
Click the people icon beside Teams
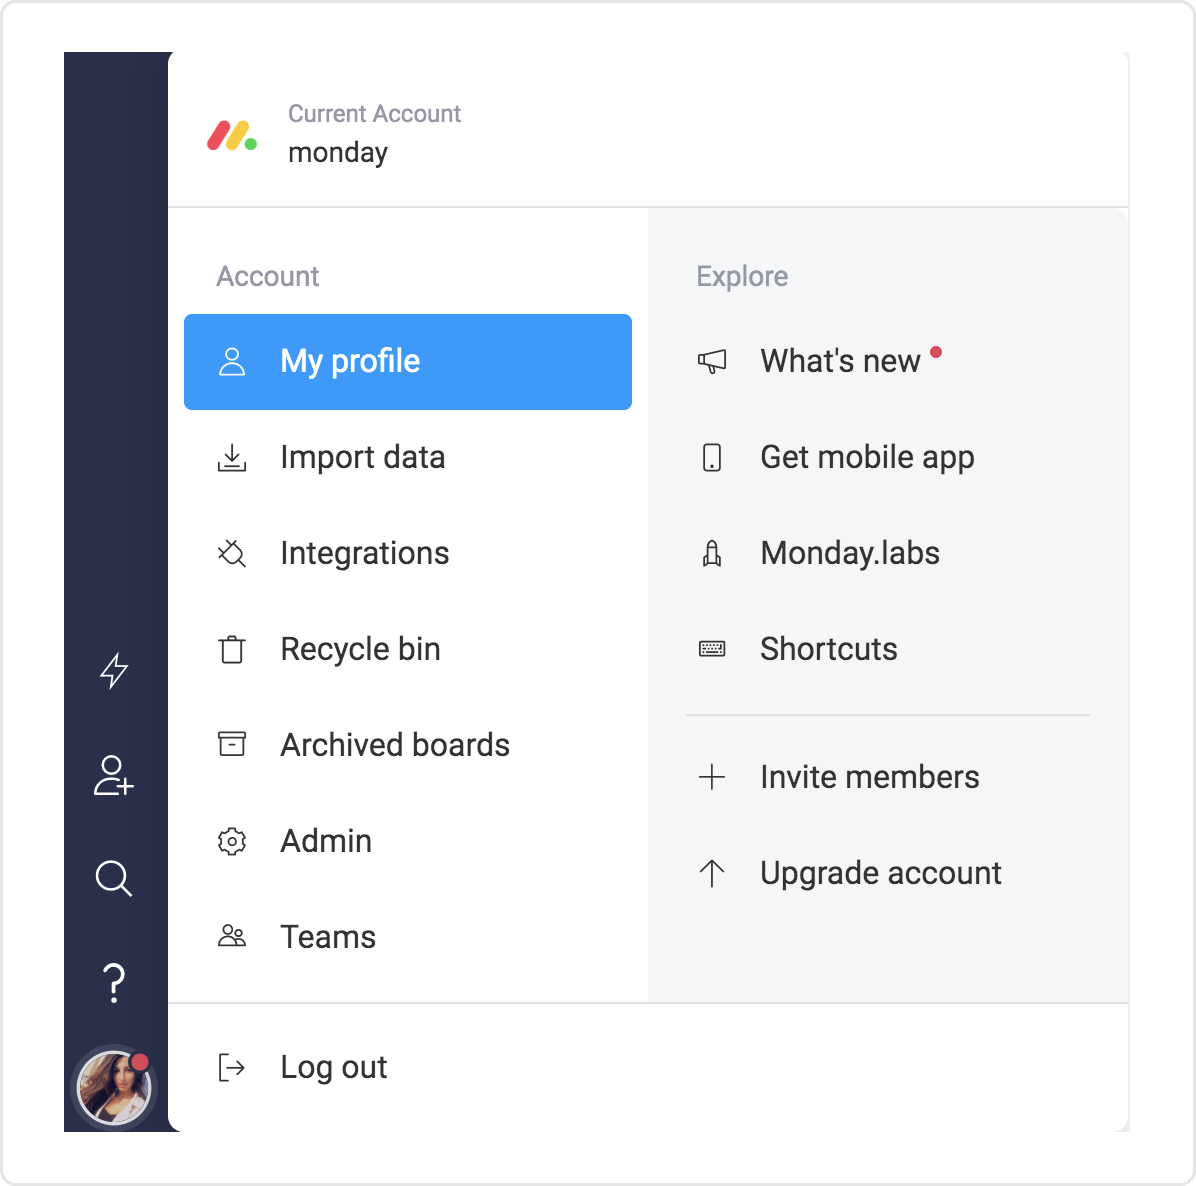tap(232, 936)
